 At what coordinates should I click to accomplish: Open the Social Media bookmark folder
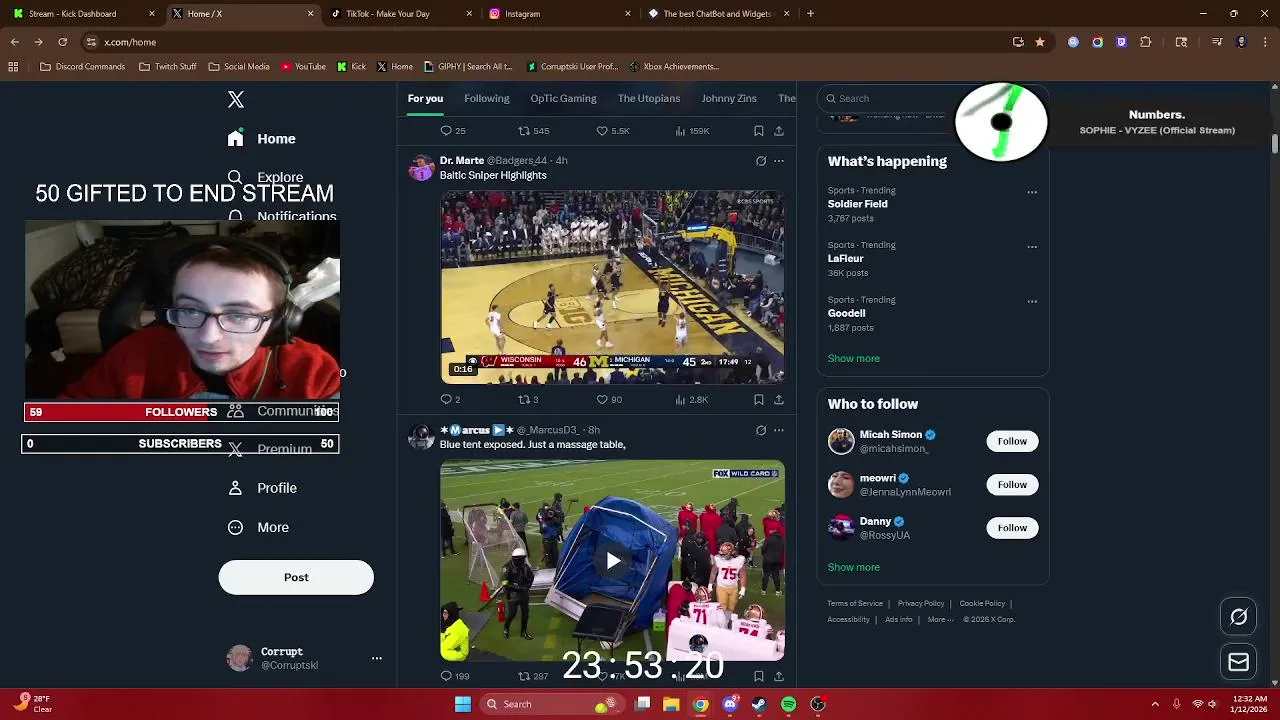point(239,67)
